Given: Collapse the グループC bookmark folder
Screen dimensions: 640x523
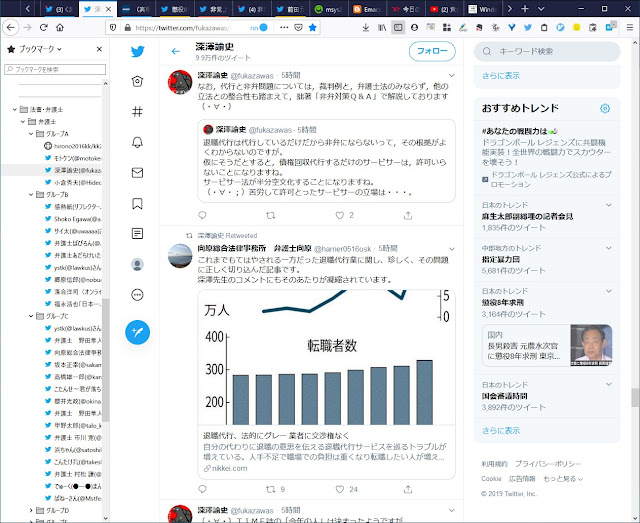Looking at the screenshot, I should 31,316.
